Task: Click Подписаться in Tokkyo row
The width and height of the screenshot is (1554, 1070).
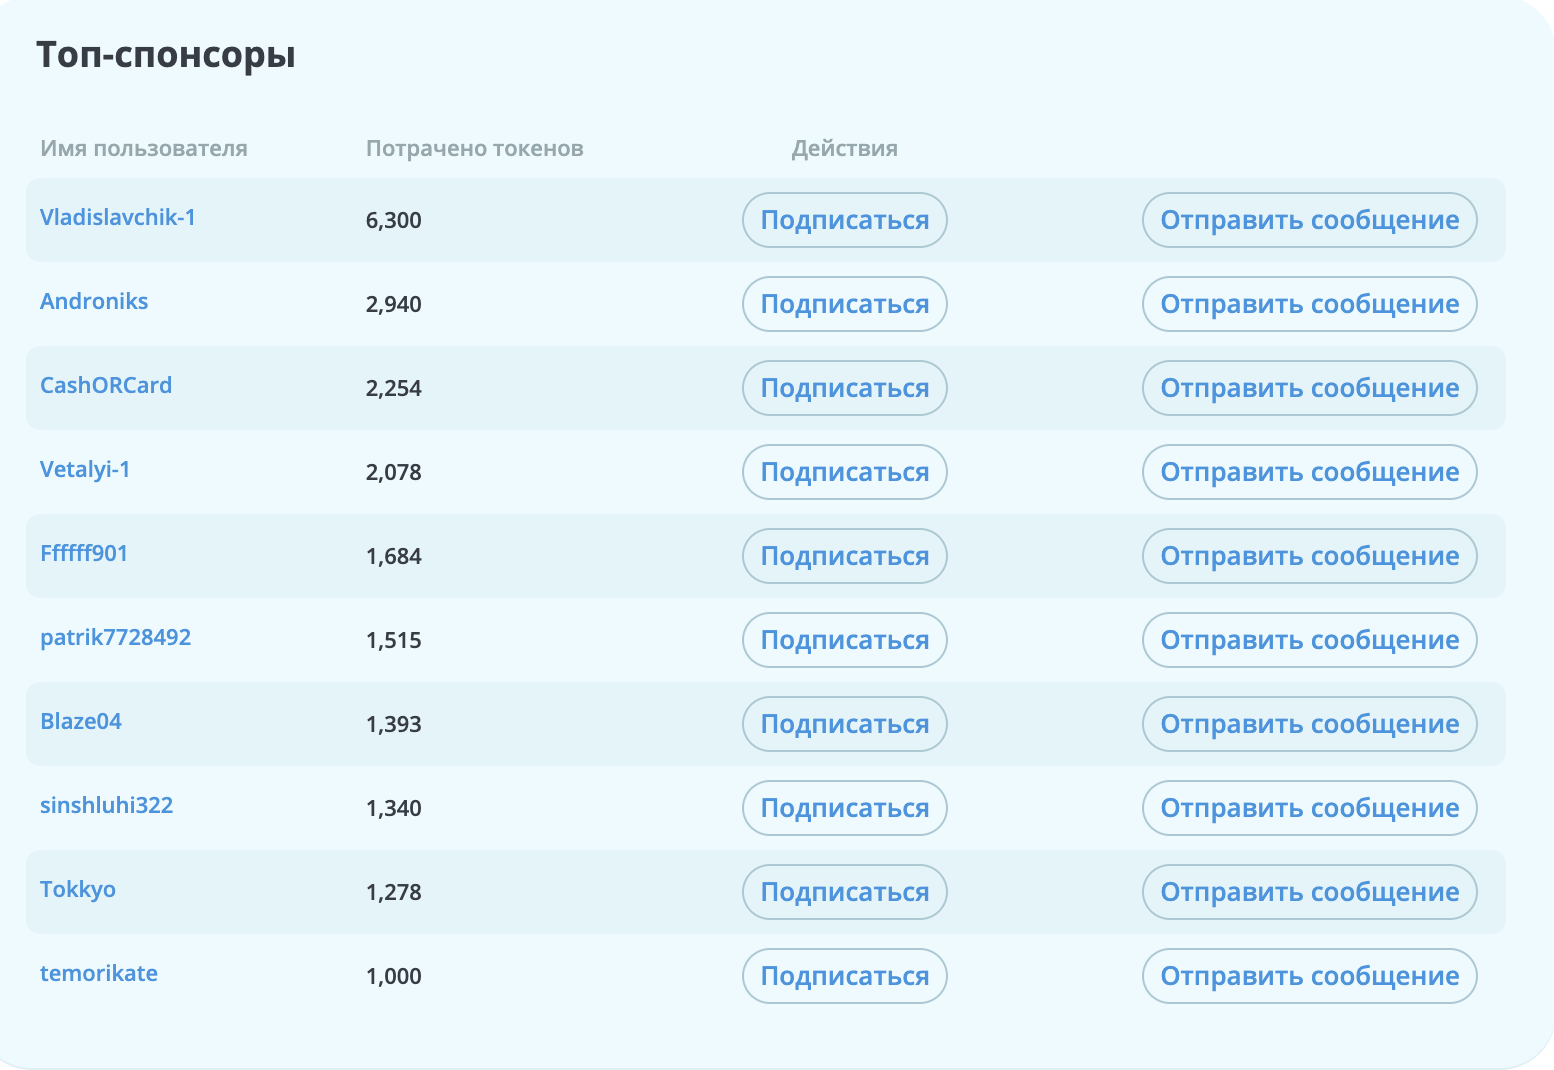Action: pos(845,892)
